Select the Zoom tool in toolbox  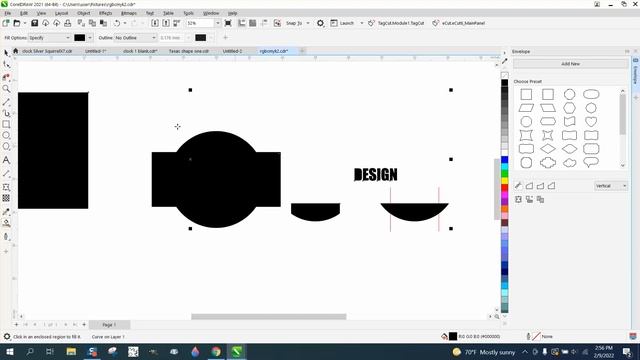pyautogui.click(x=6, y=89)
